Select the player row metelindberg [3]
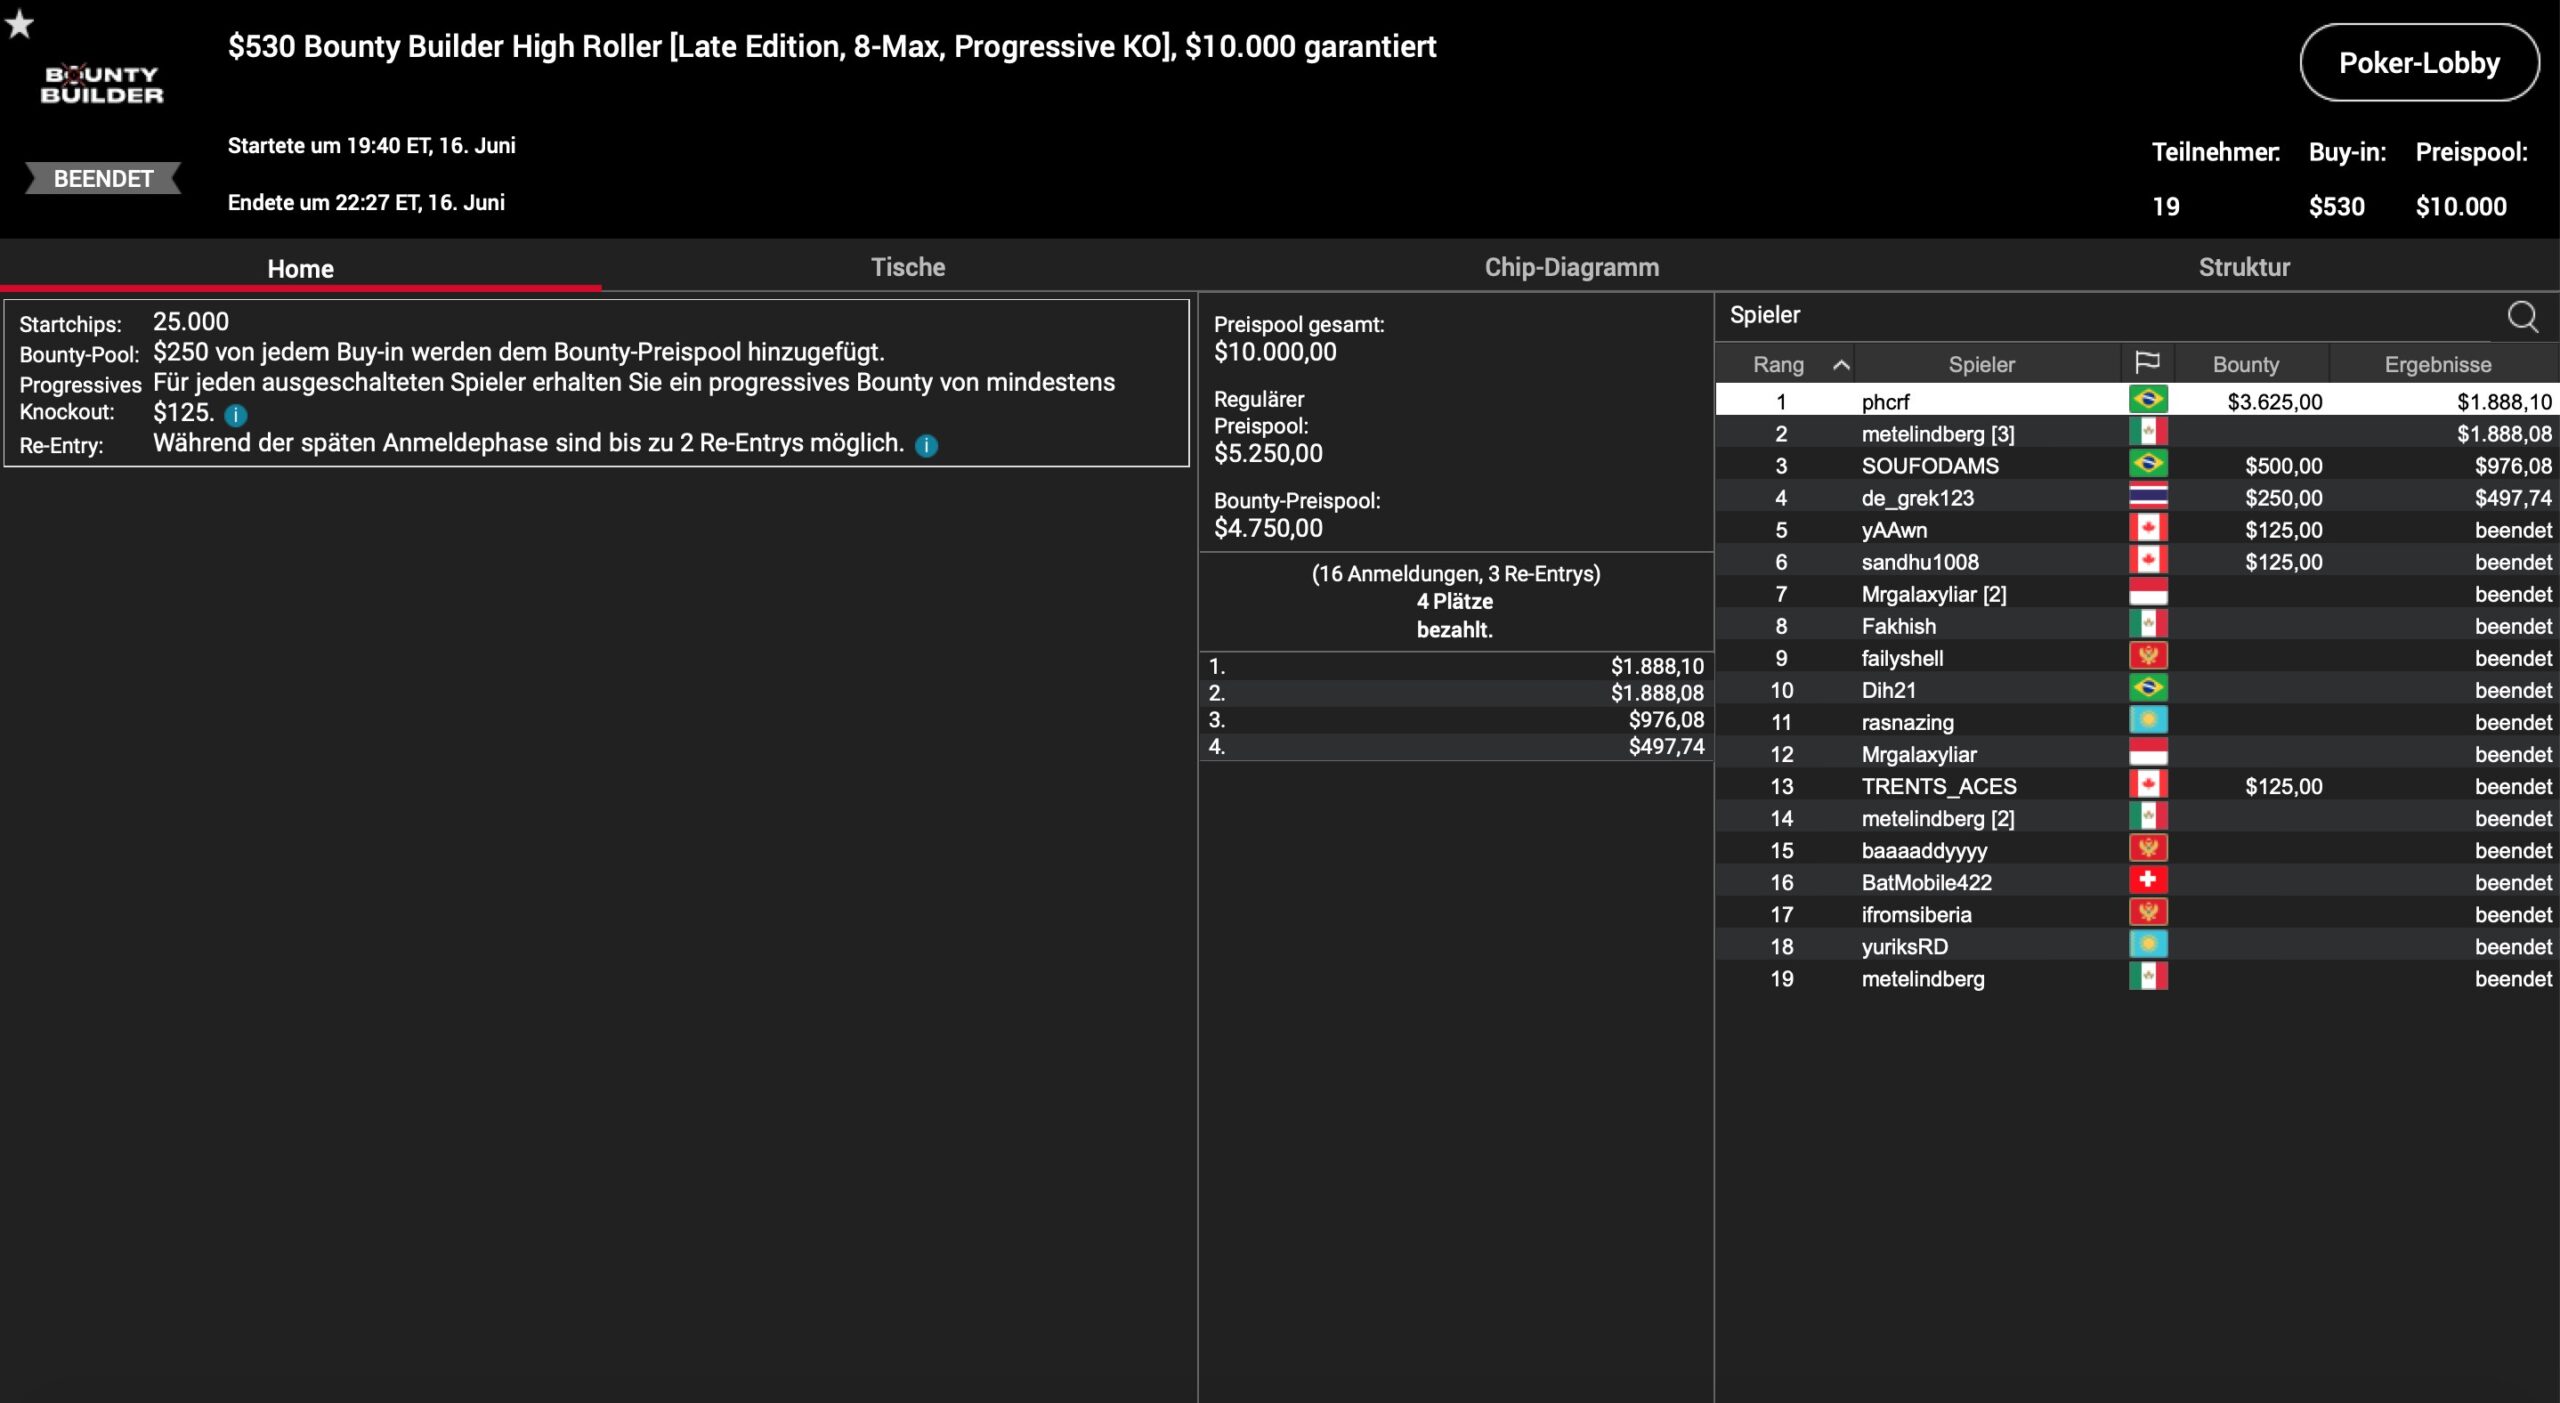2560x1403 pixels. [x=1937, y=434]
